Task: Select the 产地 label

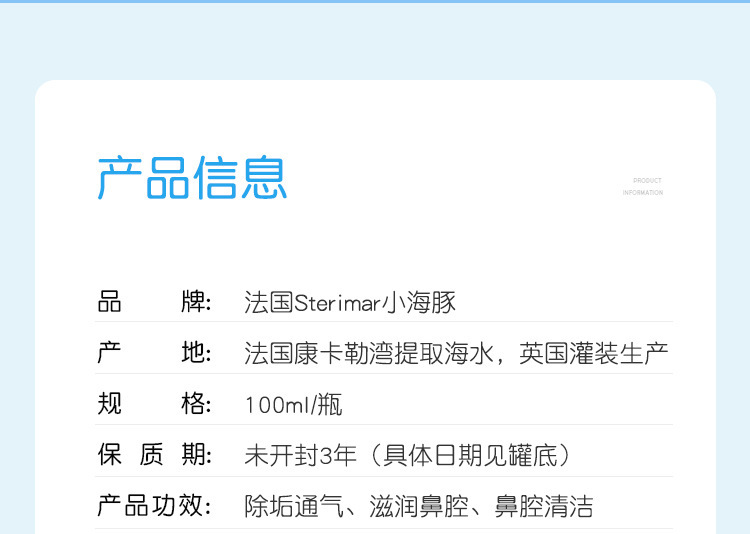Action: (154, 353)
